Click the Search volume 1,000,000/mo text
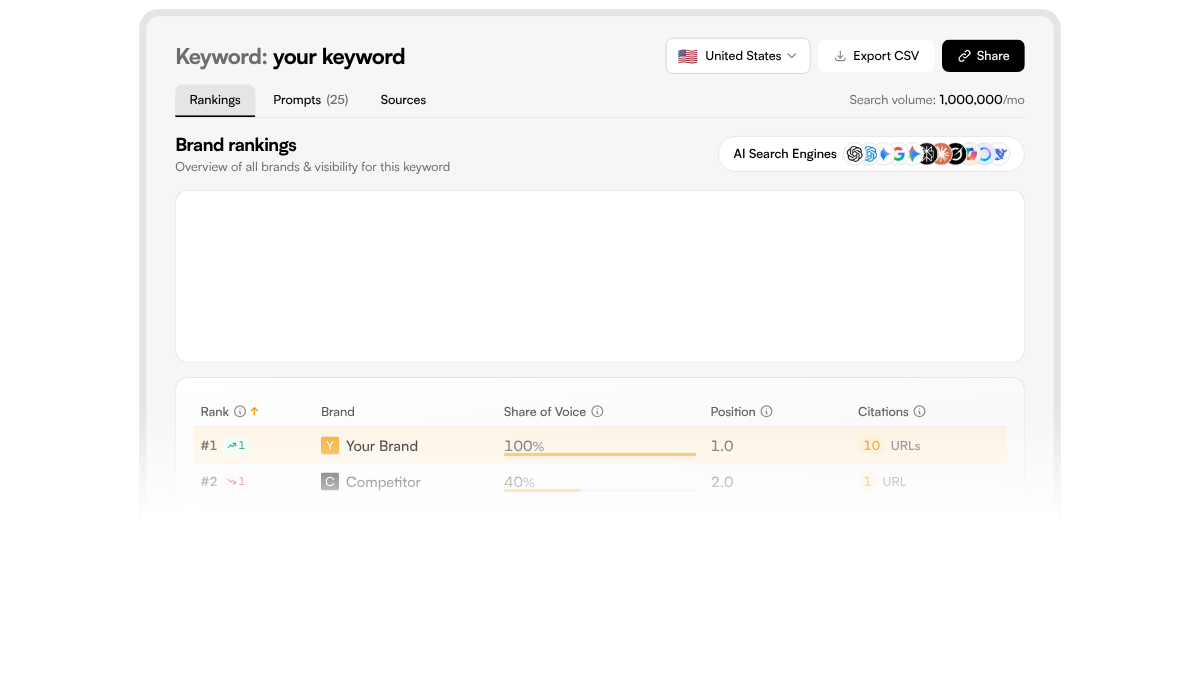The width and height of the screenshot is (1200, 675). (x=937, y=100)
